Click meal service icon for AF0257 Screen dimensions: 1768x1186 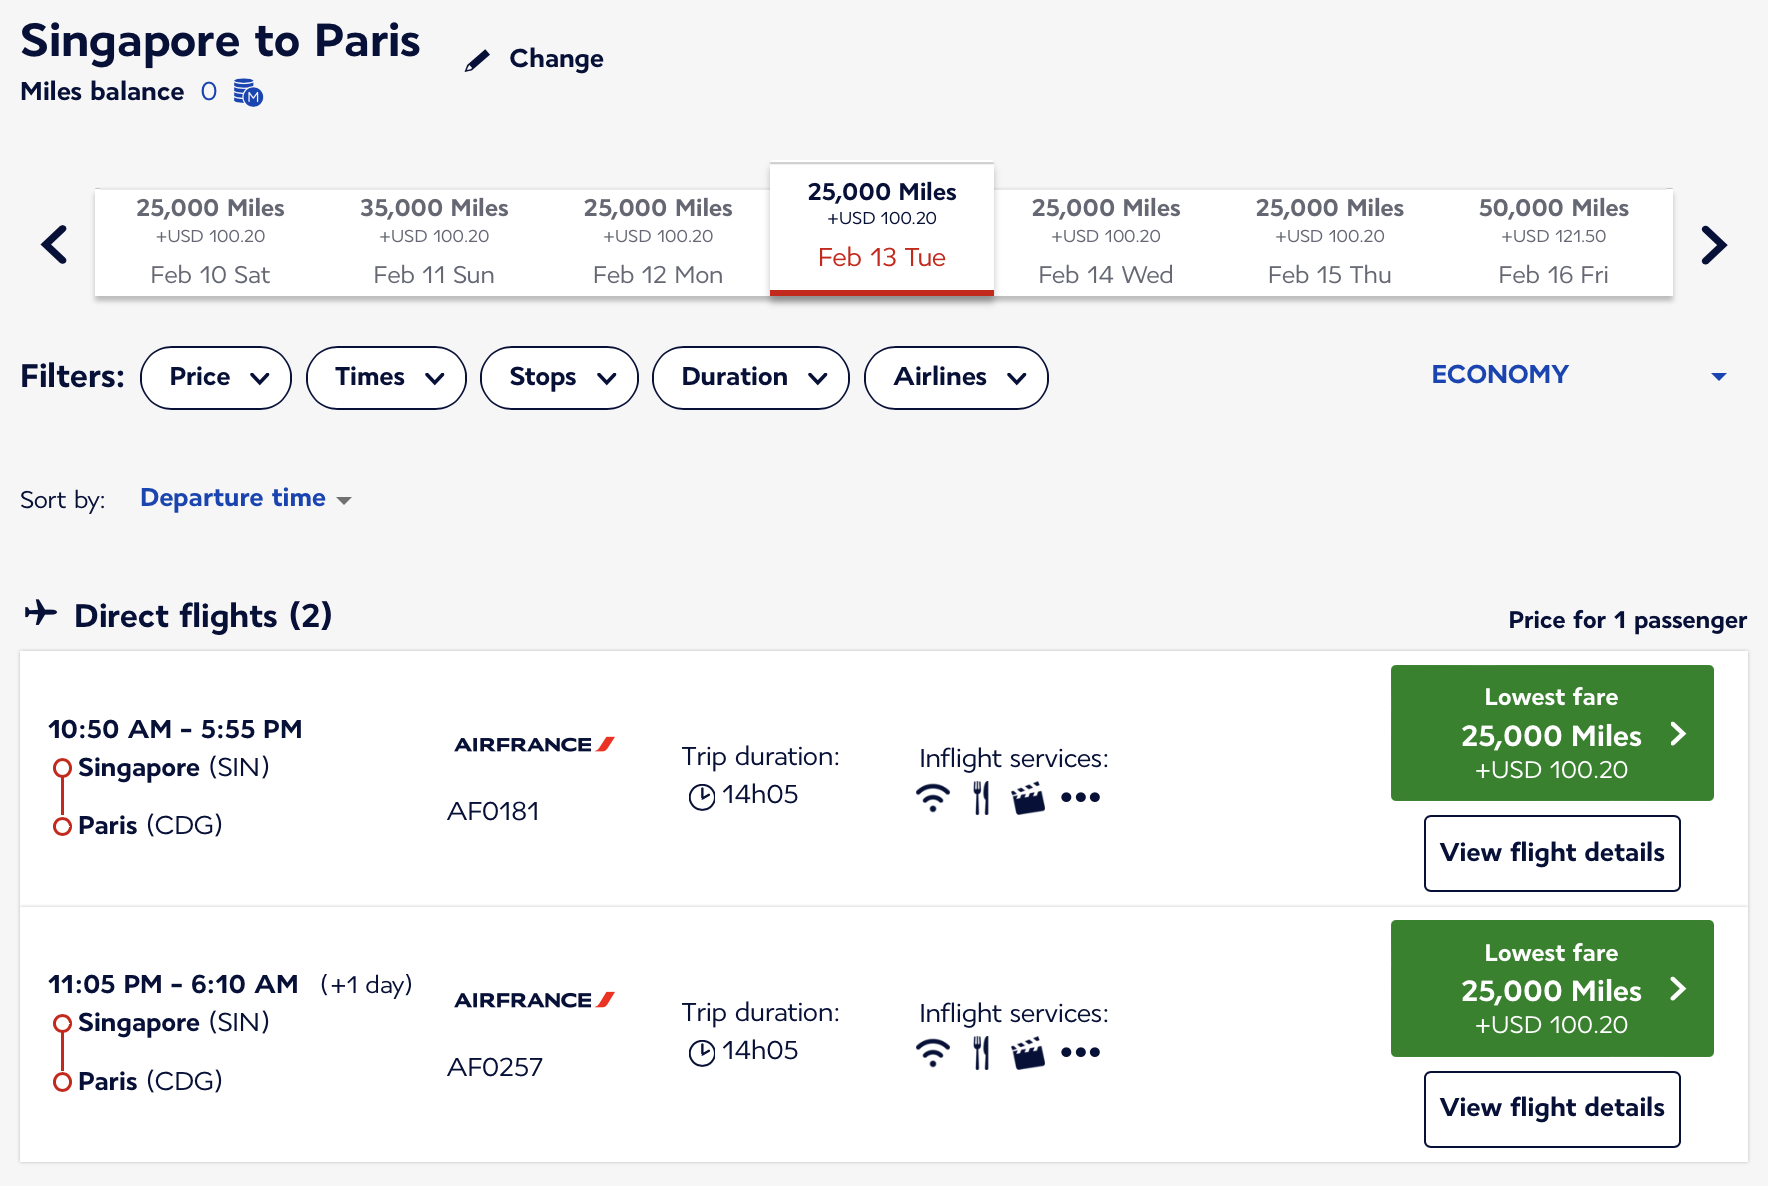pyautogui.click(x=981, y=1053)
